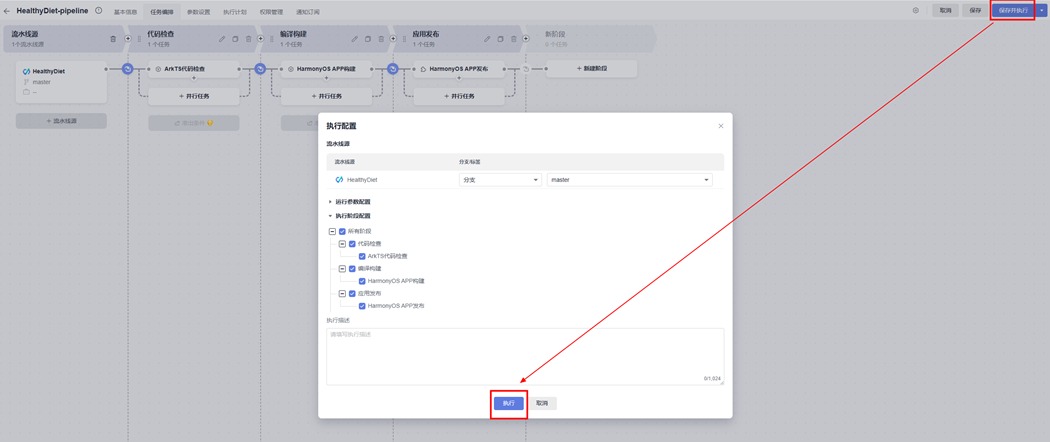Click the blue 执行 button

tap(509, 403)
